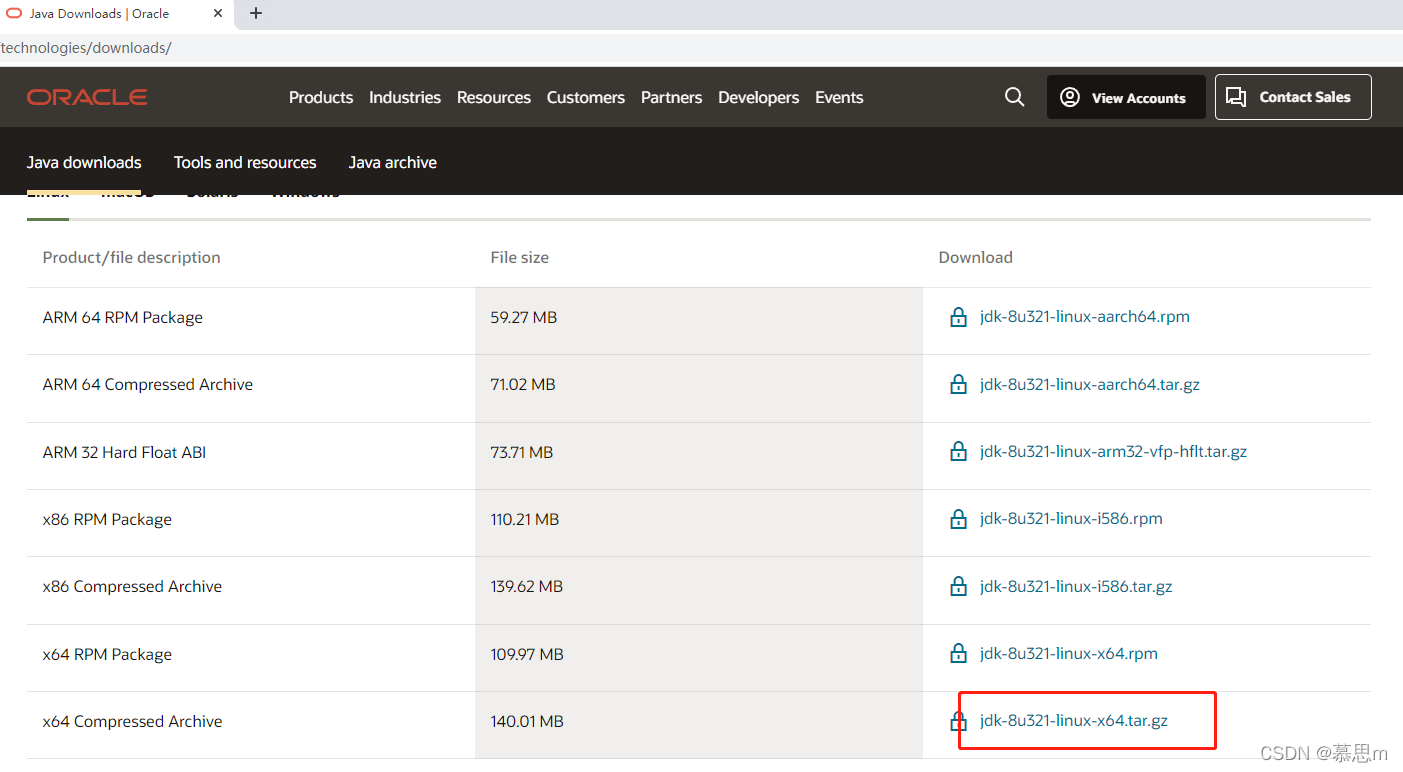Image resolution: width=1403 pixels, height=772 pixels.
Task: Download jdk-8u321-linux-aarch64.rpm
Action: [x=1085, y=317]
